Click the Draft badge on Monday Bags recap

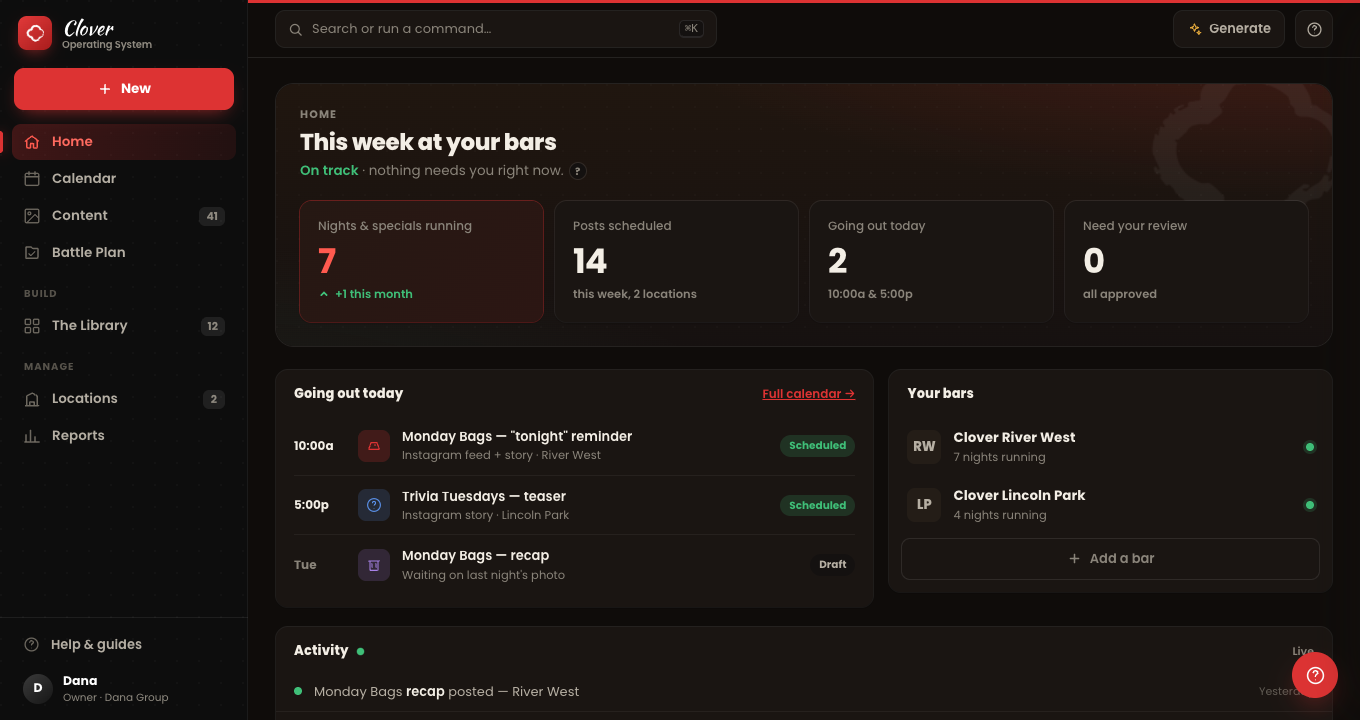point(833,565)
